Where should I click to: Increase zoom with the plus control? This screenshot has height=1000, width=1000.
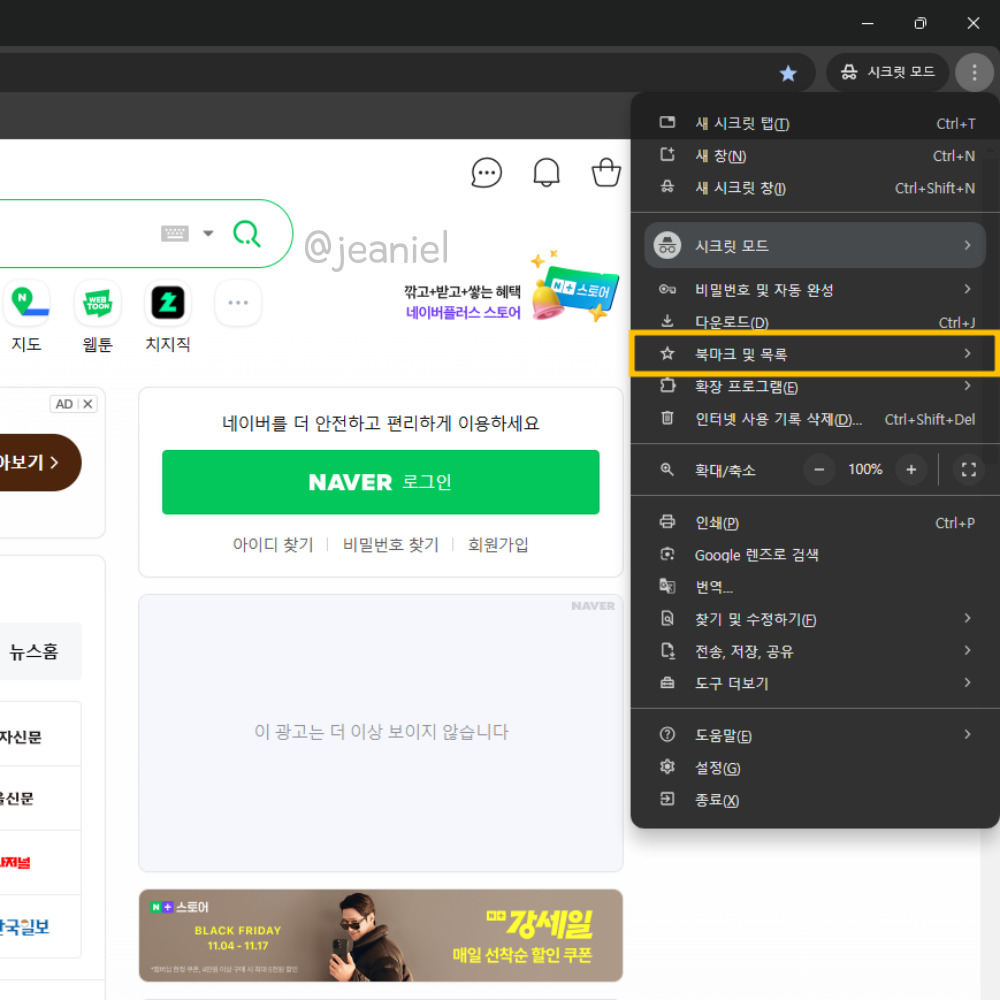coord(911,469)
